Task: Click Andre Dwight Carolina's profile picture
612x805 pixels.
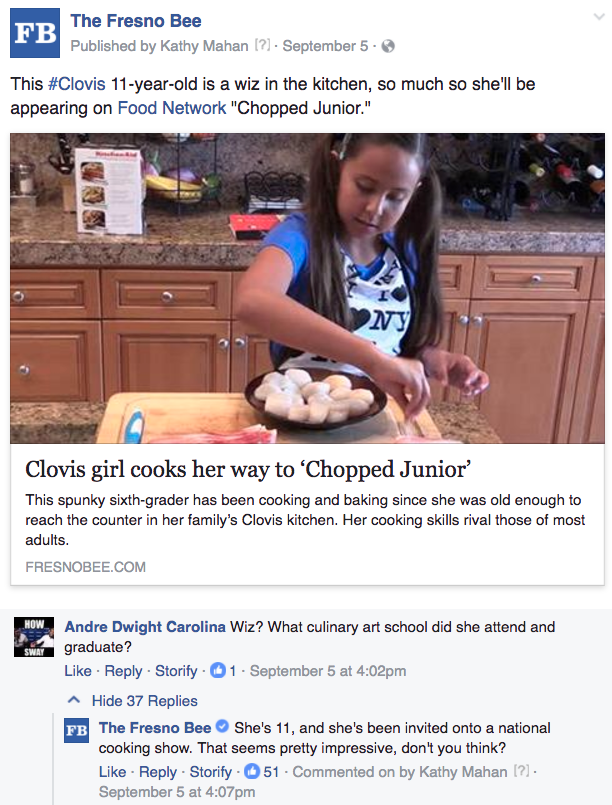Action: (34, 637)
